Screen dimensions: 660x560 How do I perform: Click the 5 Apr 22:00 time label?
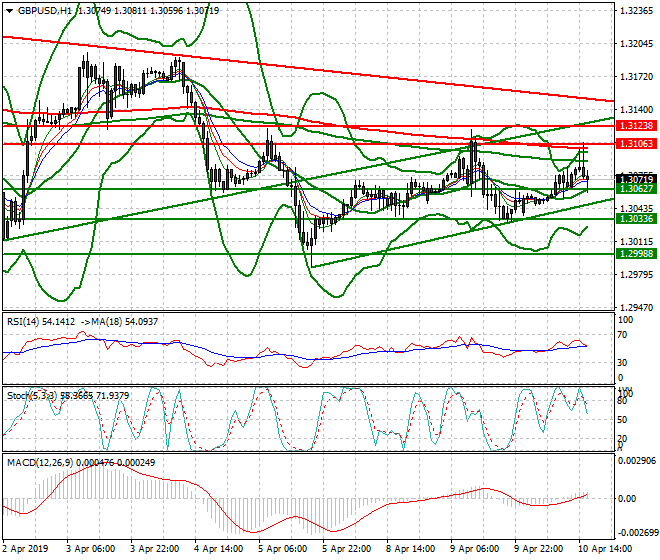[x=346, y=549]
